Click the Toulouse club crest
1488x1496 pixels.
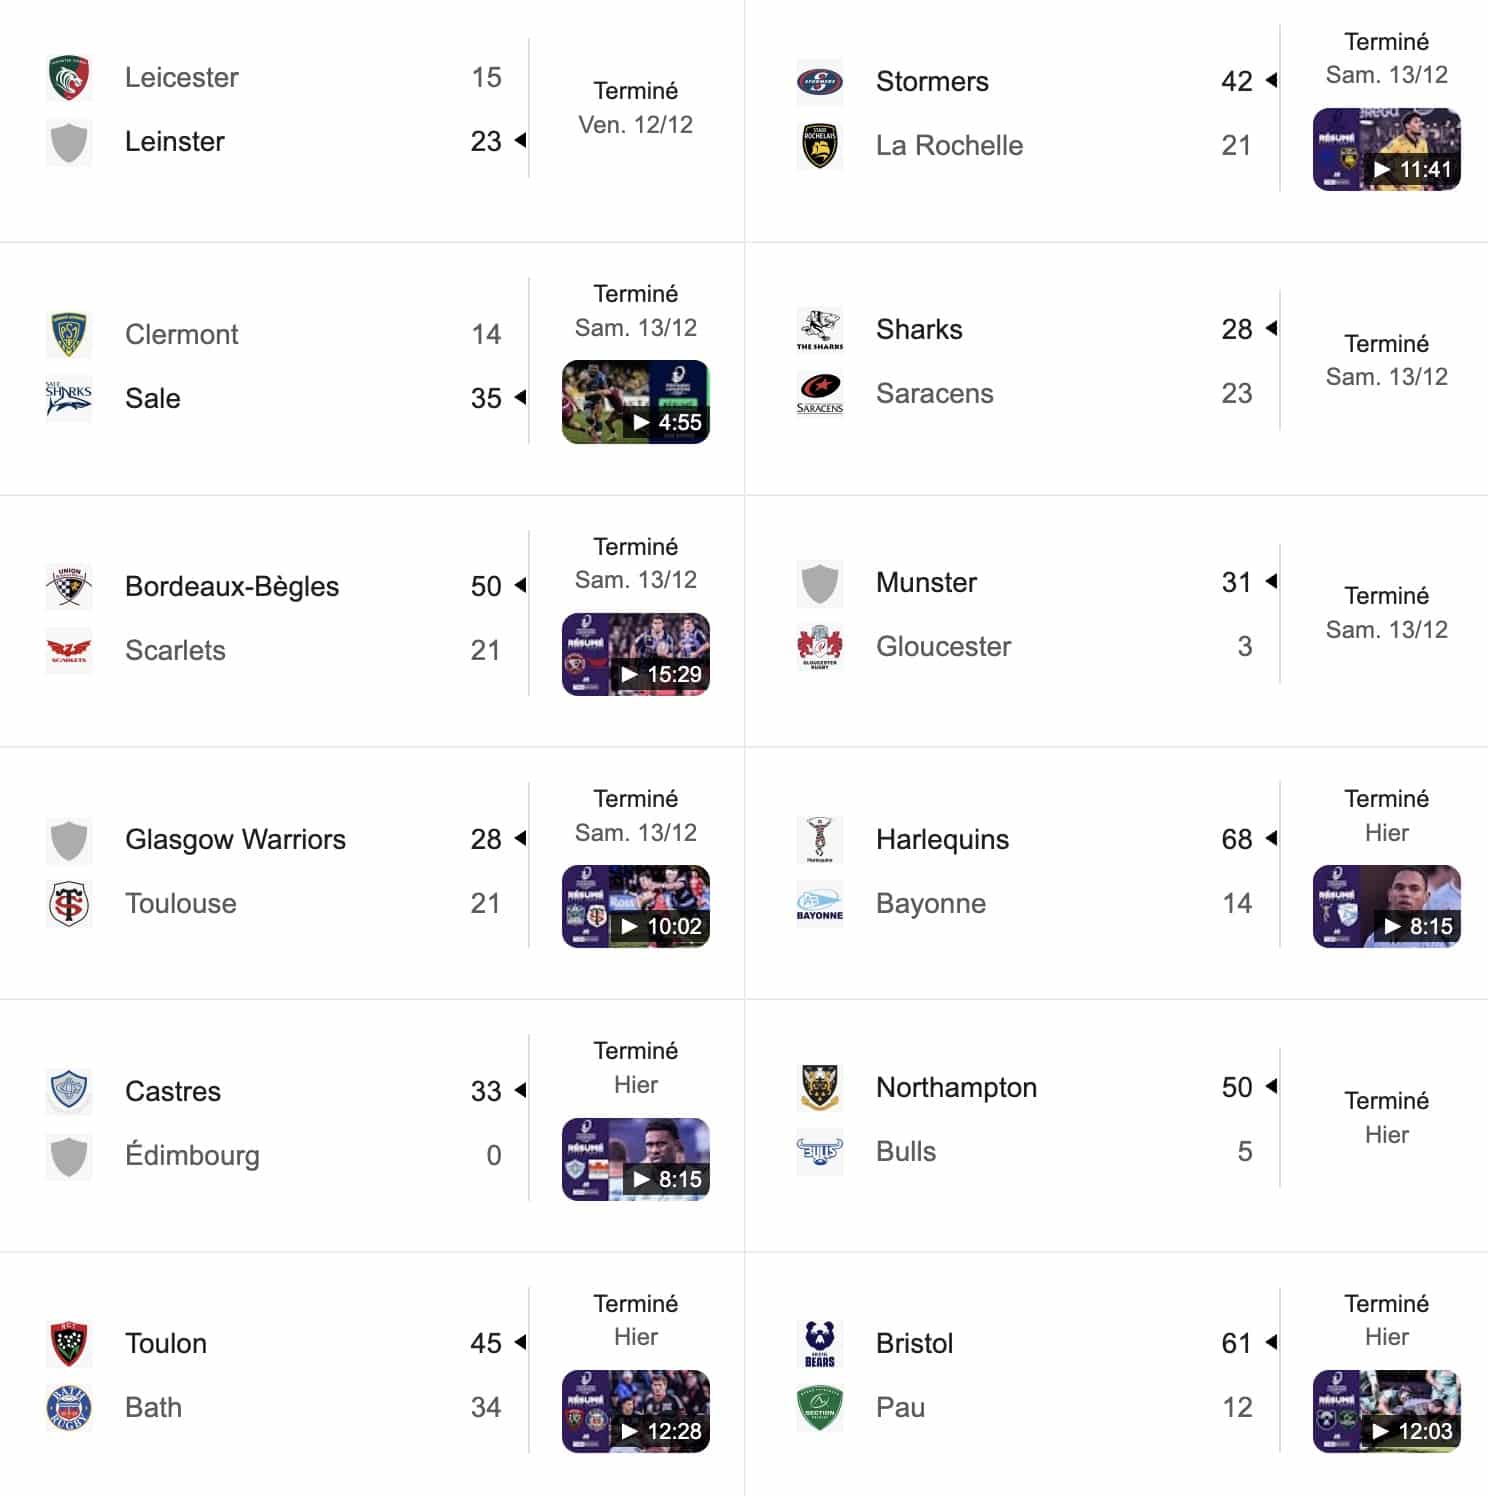[x=69, y=904]
